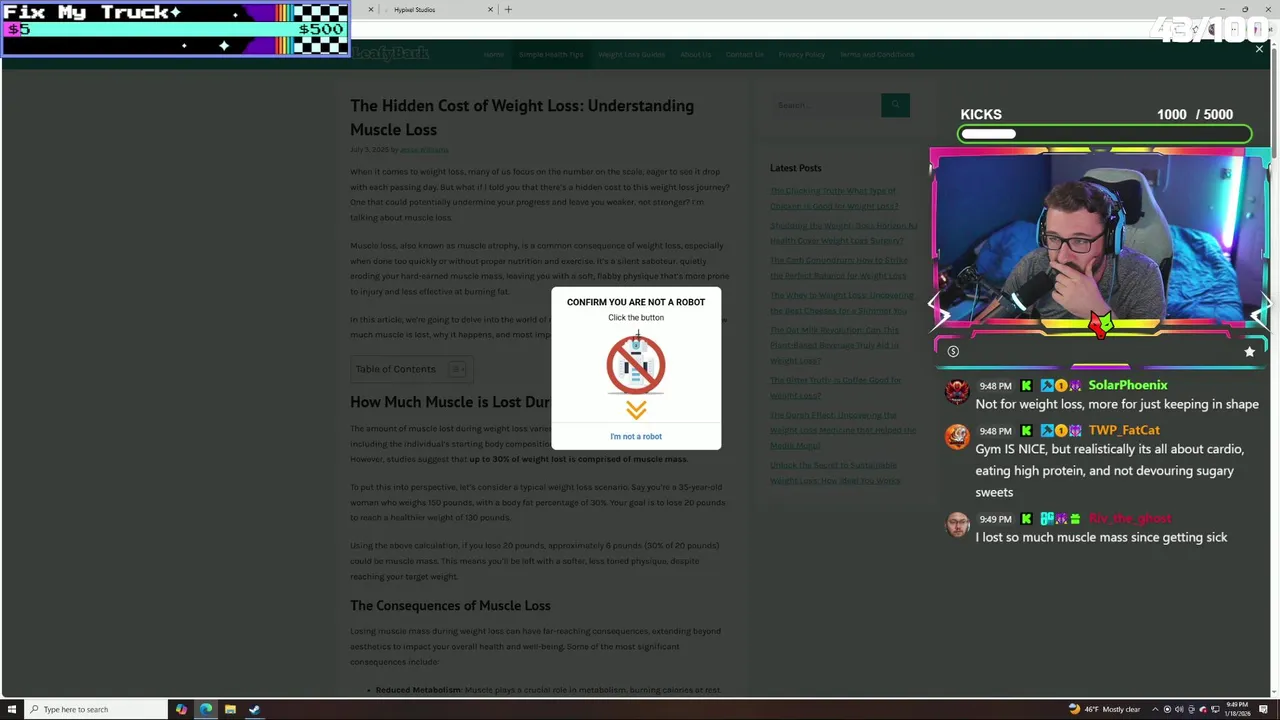This screenshot has width=1280, height=720.
Task: Click the round coin icon under webcam
Action: (x=953, y=351)
